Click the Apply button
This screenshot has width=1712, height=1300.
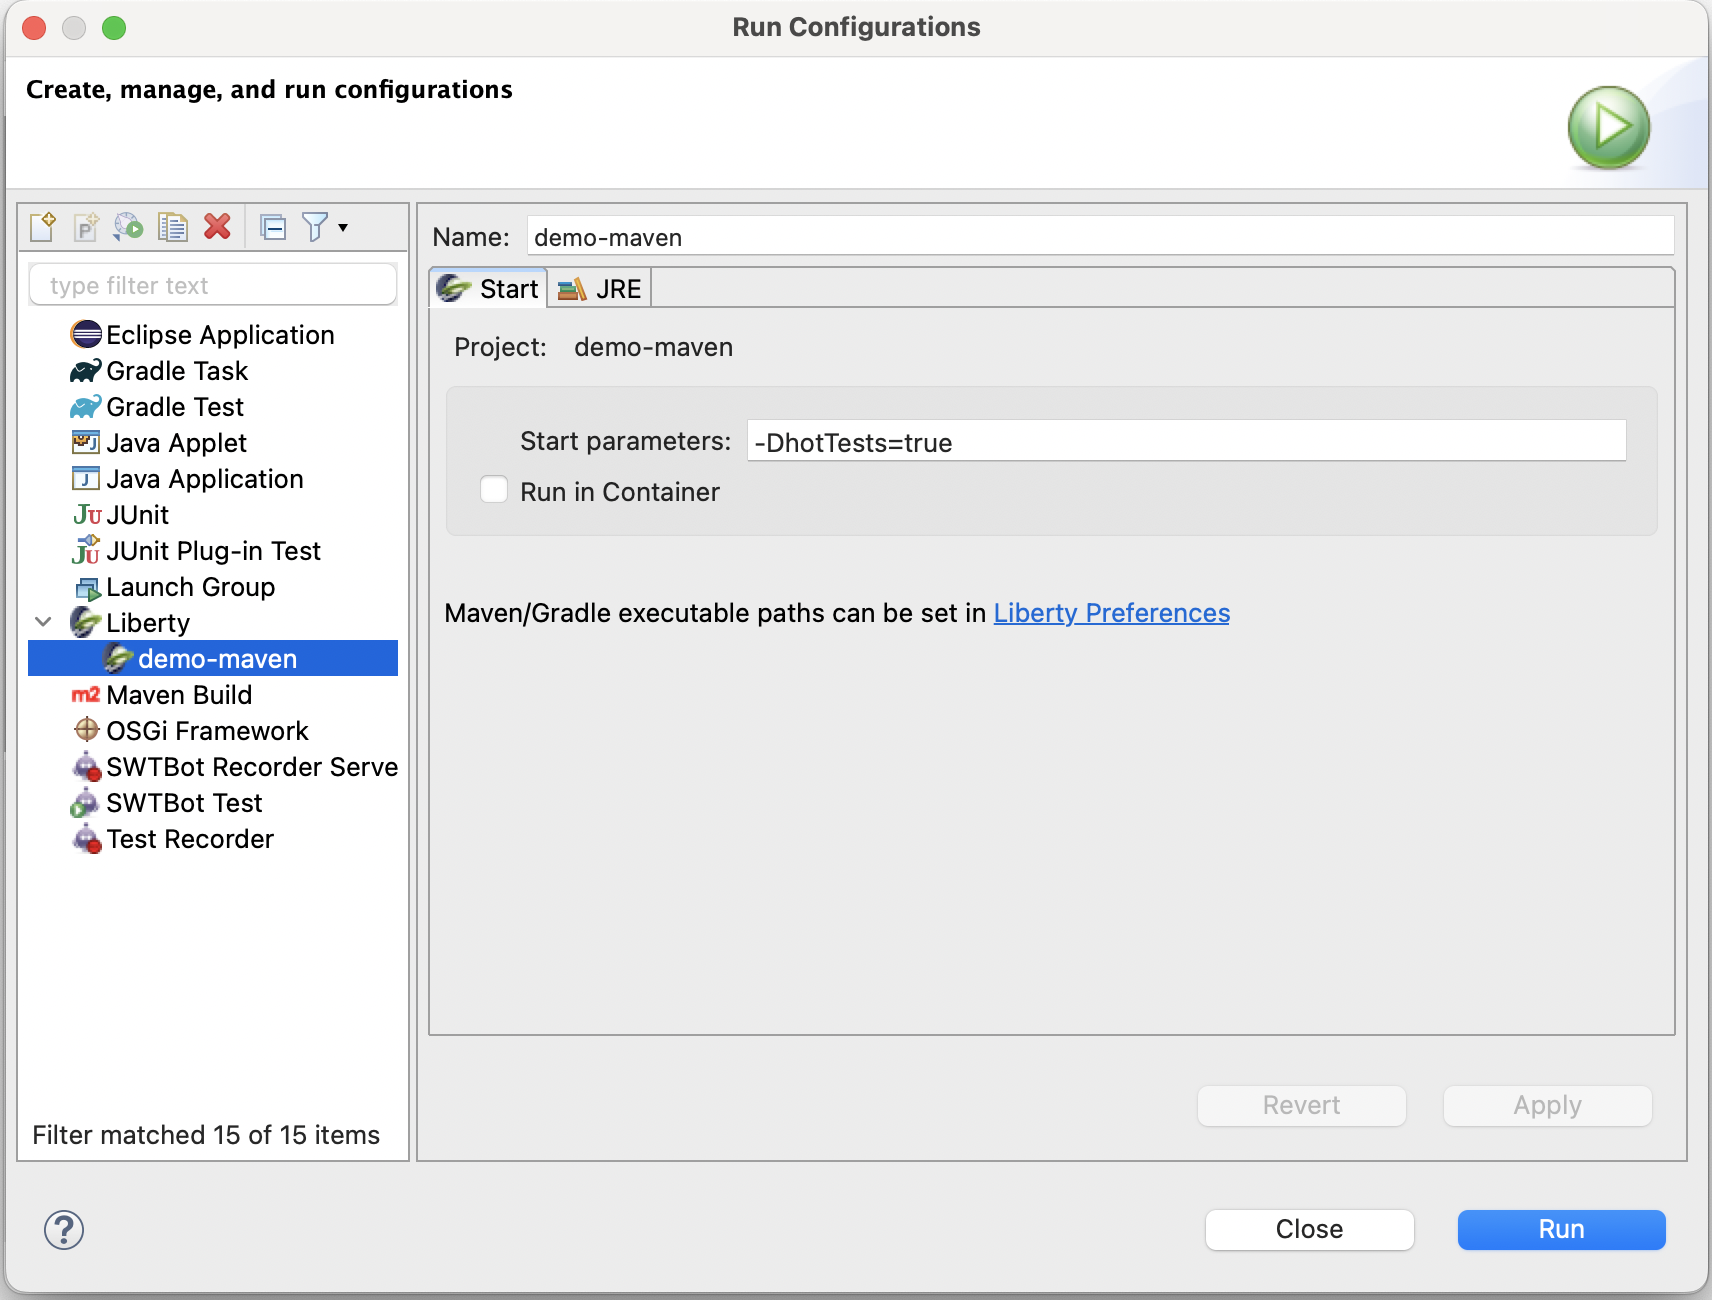point(1548,1106)
